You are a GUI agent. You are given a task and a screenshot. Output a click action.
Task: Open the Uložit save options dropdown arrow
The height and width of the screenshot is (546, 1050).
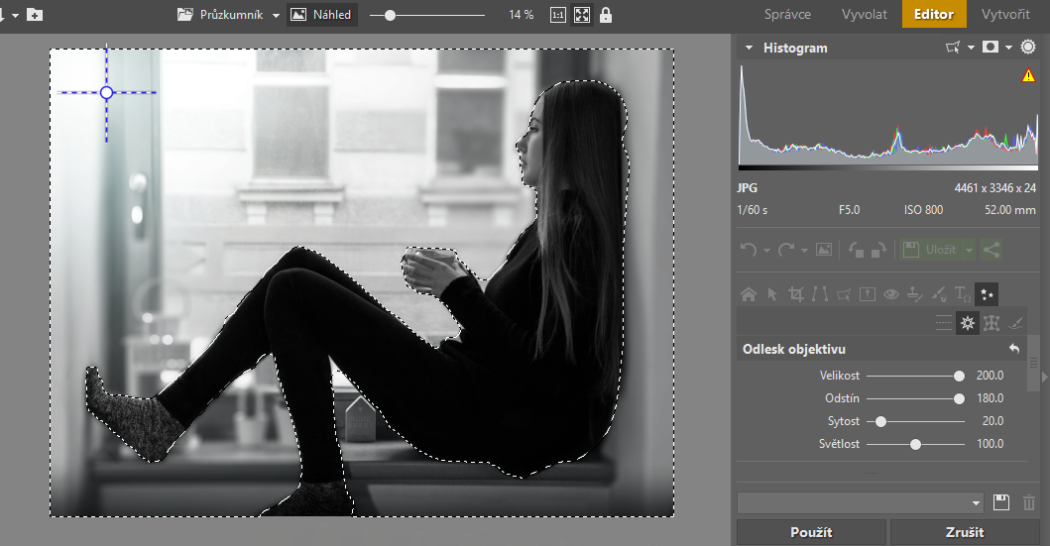pos(969,251)
